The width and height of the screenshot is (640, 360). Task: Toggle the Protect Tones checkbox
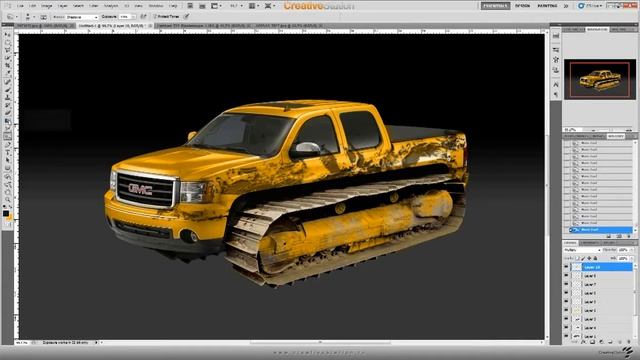coord(155,16)
